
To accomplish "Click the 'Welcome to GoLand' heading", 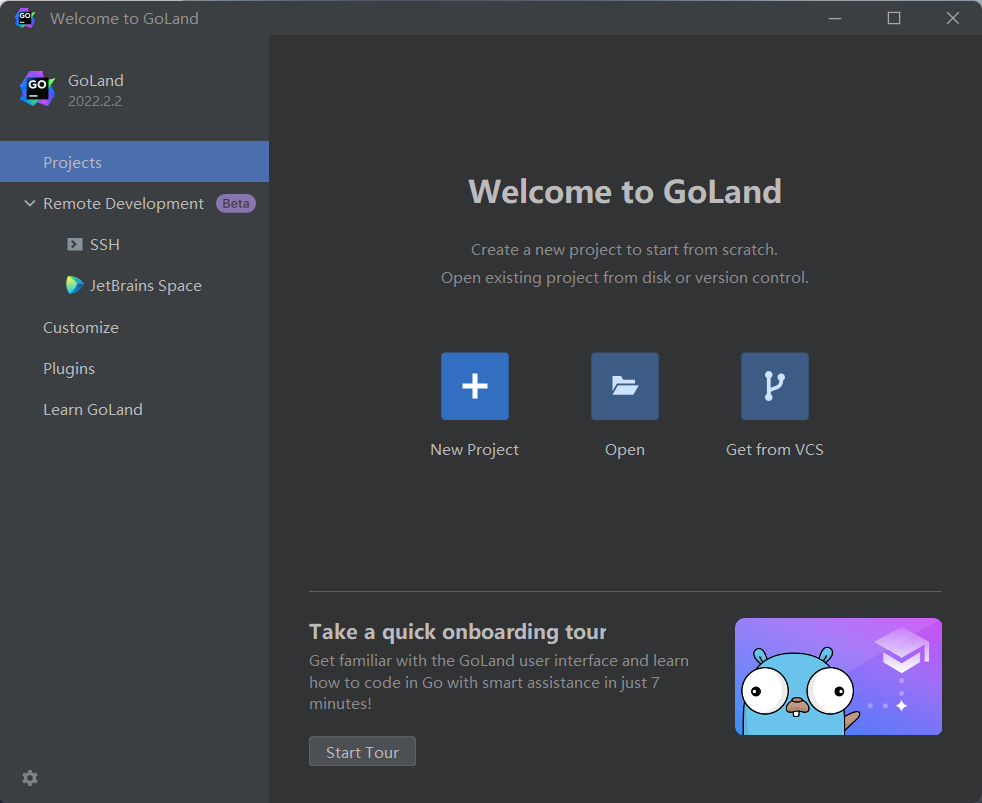I will 624,192.
